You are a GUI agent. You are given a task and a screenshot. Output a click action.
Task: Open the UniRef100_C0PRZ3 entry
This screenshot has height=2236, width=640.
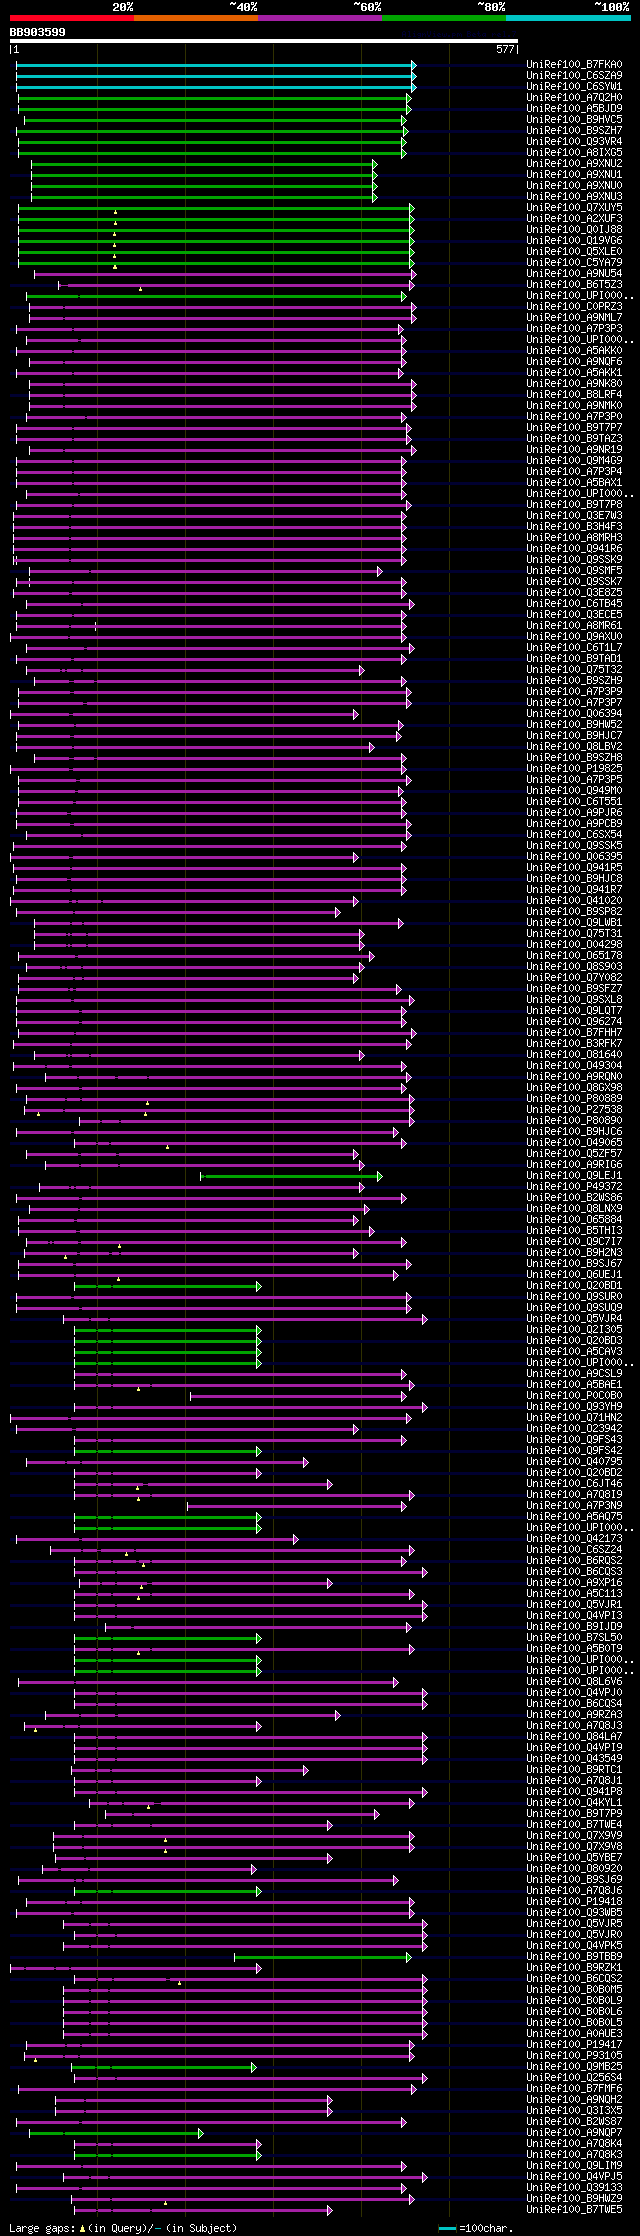tap(574, 306)
